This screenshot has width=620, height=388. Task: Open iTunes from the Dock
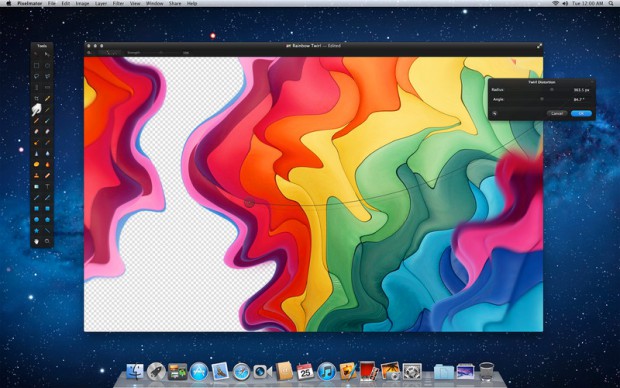[x=326, y=372]
